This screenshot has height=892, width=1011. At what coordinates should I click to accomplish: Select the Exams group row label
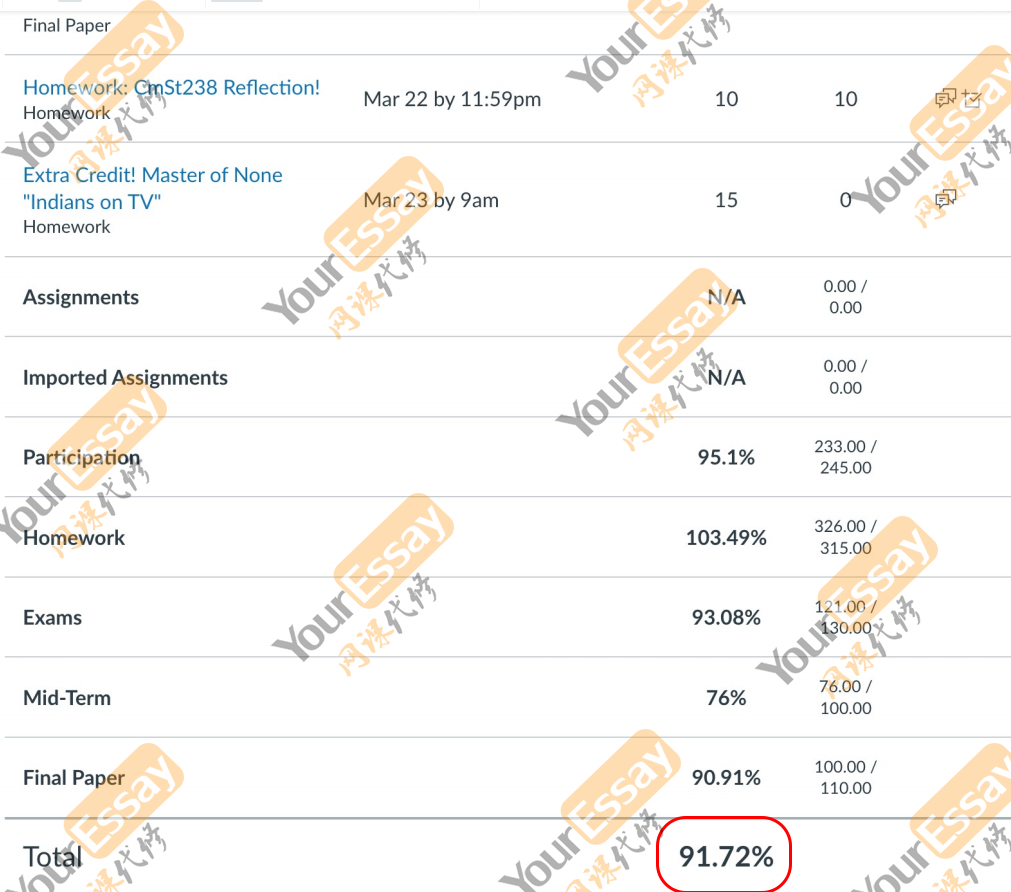pos(53,617)
